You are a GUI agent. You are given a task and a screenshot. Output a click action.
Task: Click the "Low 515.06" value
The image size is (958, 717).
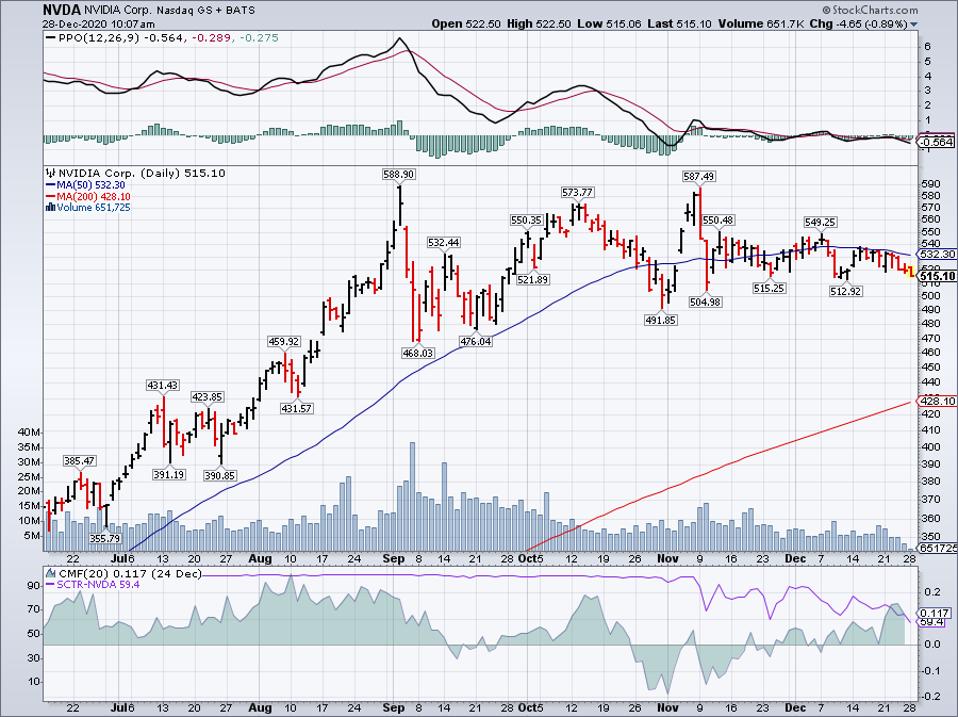(609, 24)
